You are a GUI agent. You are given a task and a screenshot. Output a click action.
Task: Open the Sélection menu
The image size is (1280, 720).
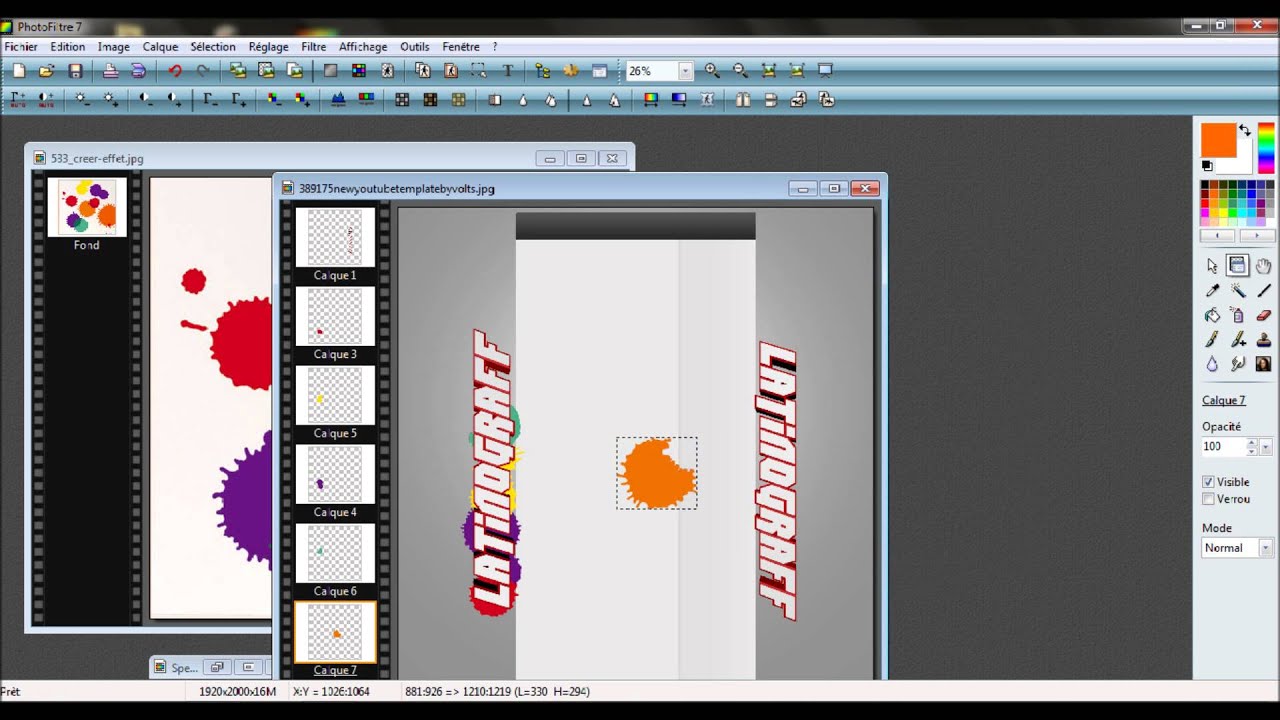pos(213,47)
